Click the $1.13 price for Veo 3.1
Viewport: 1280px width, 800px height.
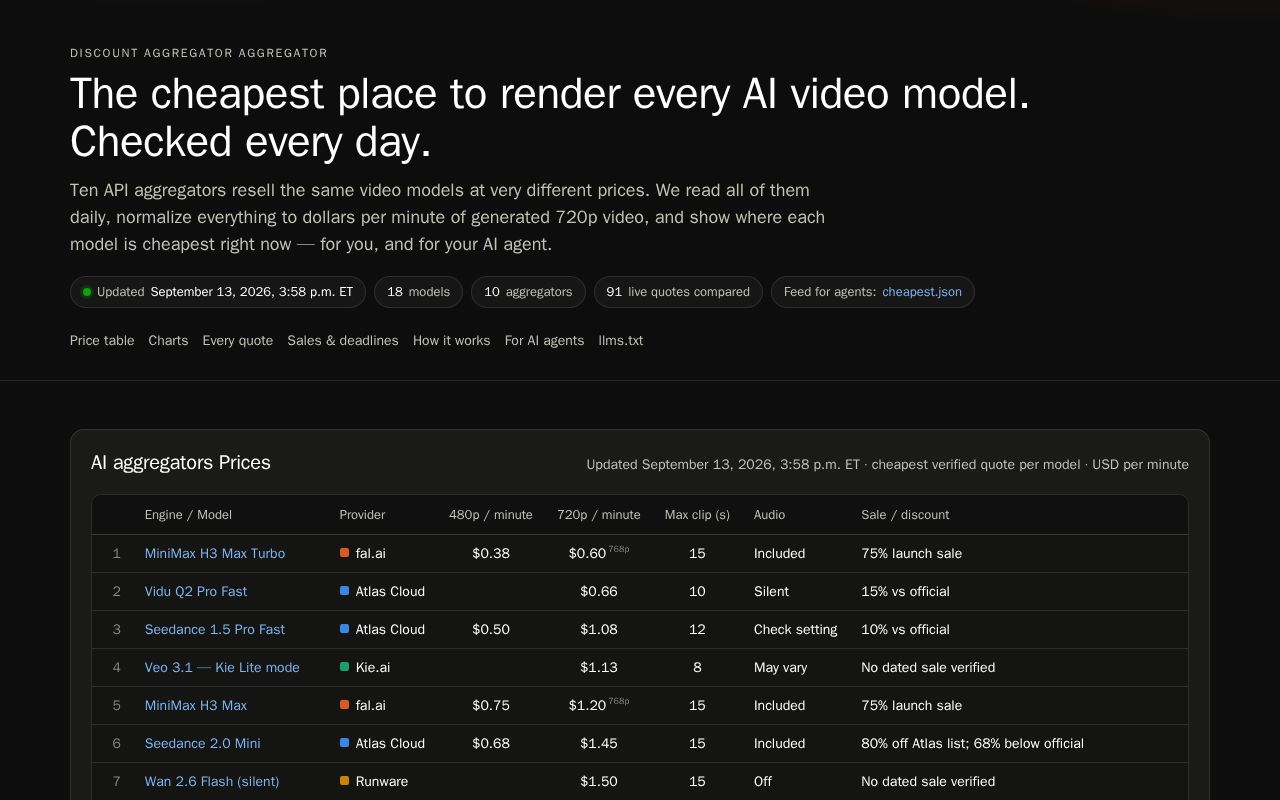pos(599,667)
